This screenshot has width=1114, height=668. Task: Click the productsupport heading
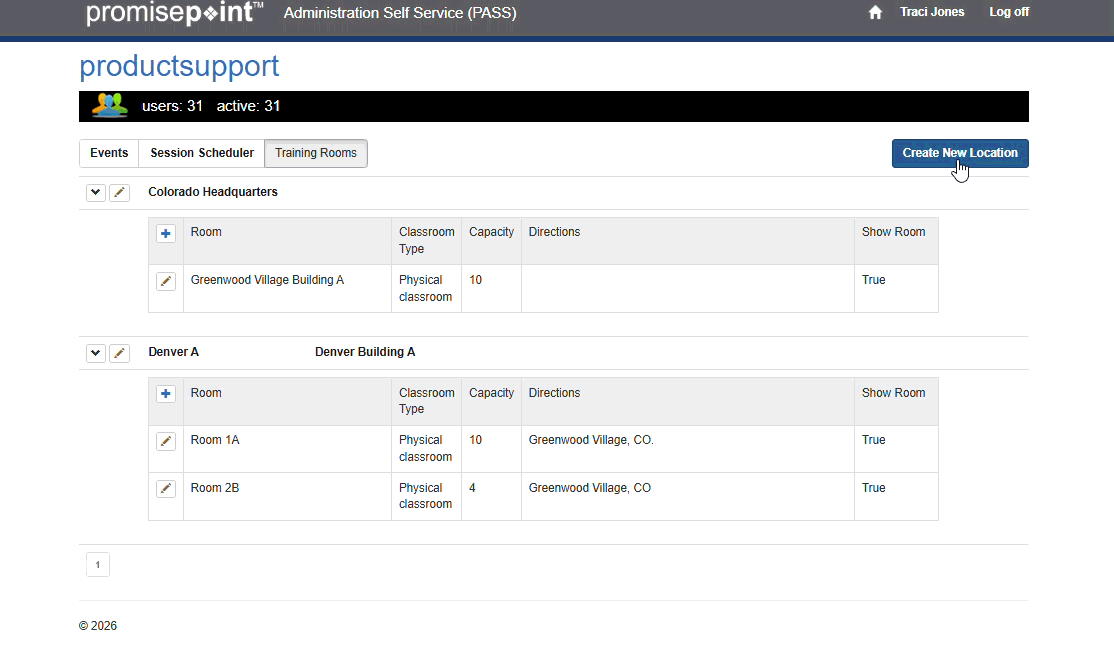pyautogui.click(x=179, y=66)
